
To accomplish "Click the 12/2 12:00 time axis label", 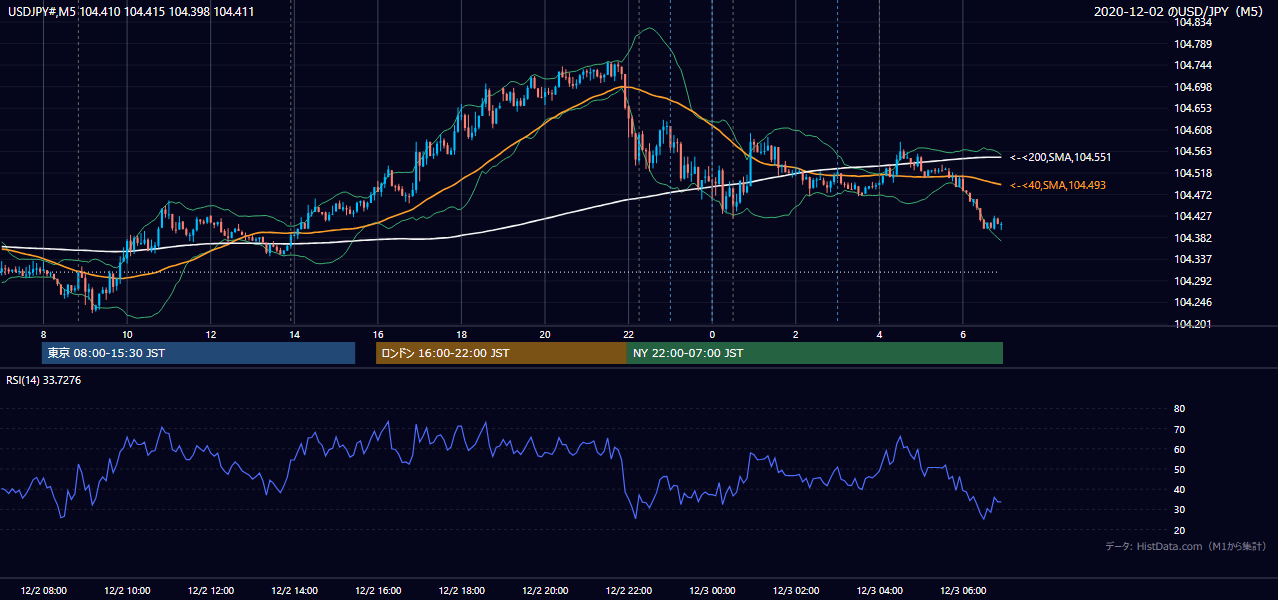I will point(210,591).
